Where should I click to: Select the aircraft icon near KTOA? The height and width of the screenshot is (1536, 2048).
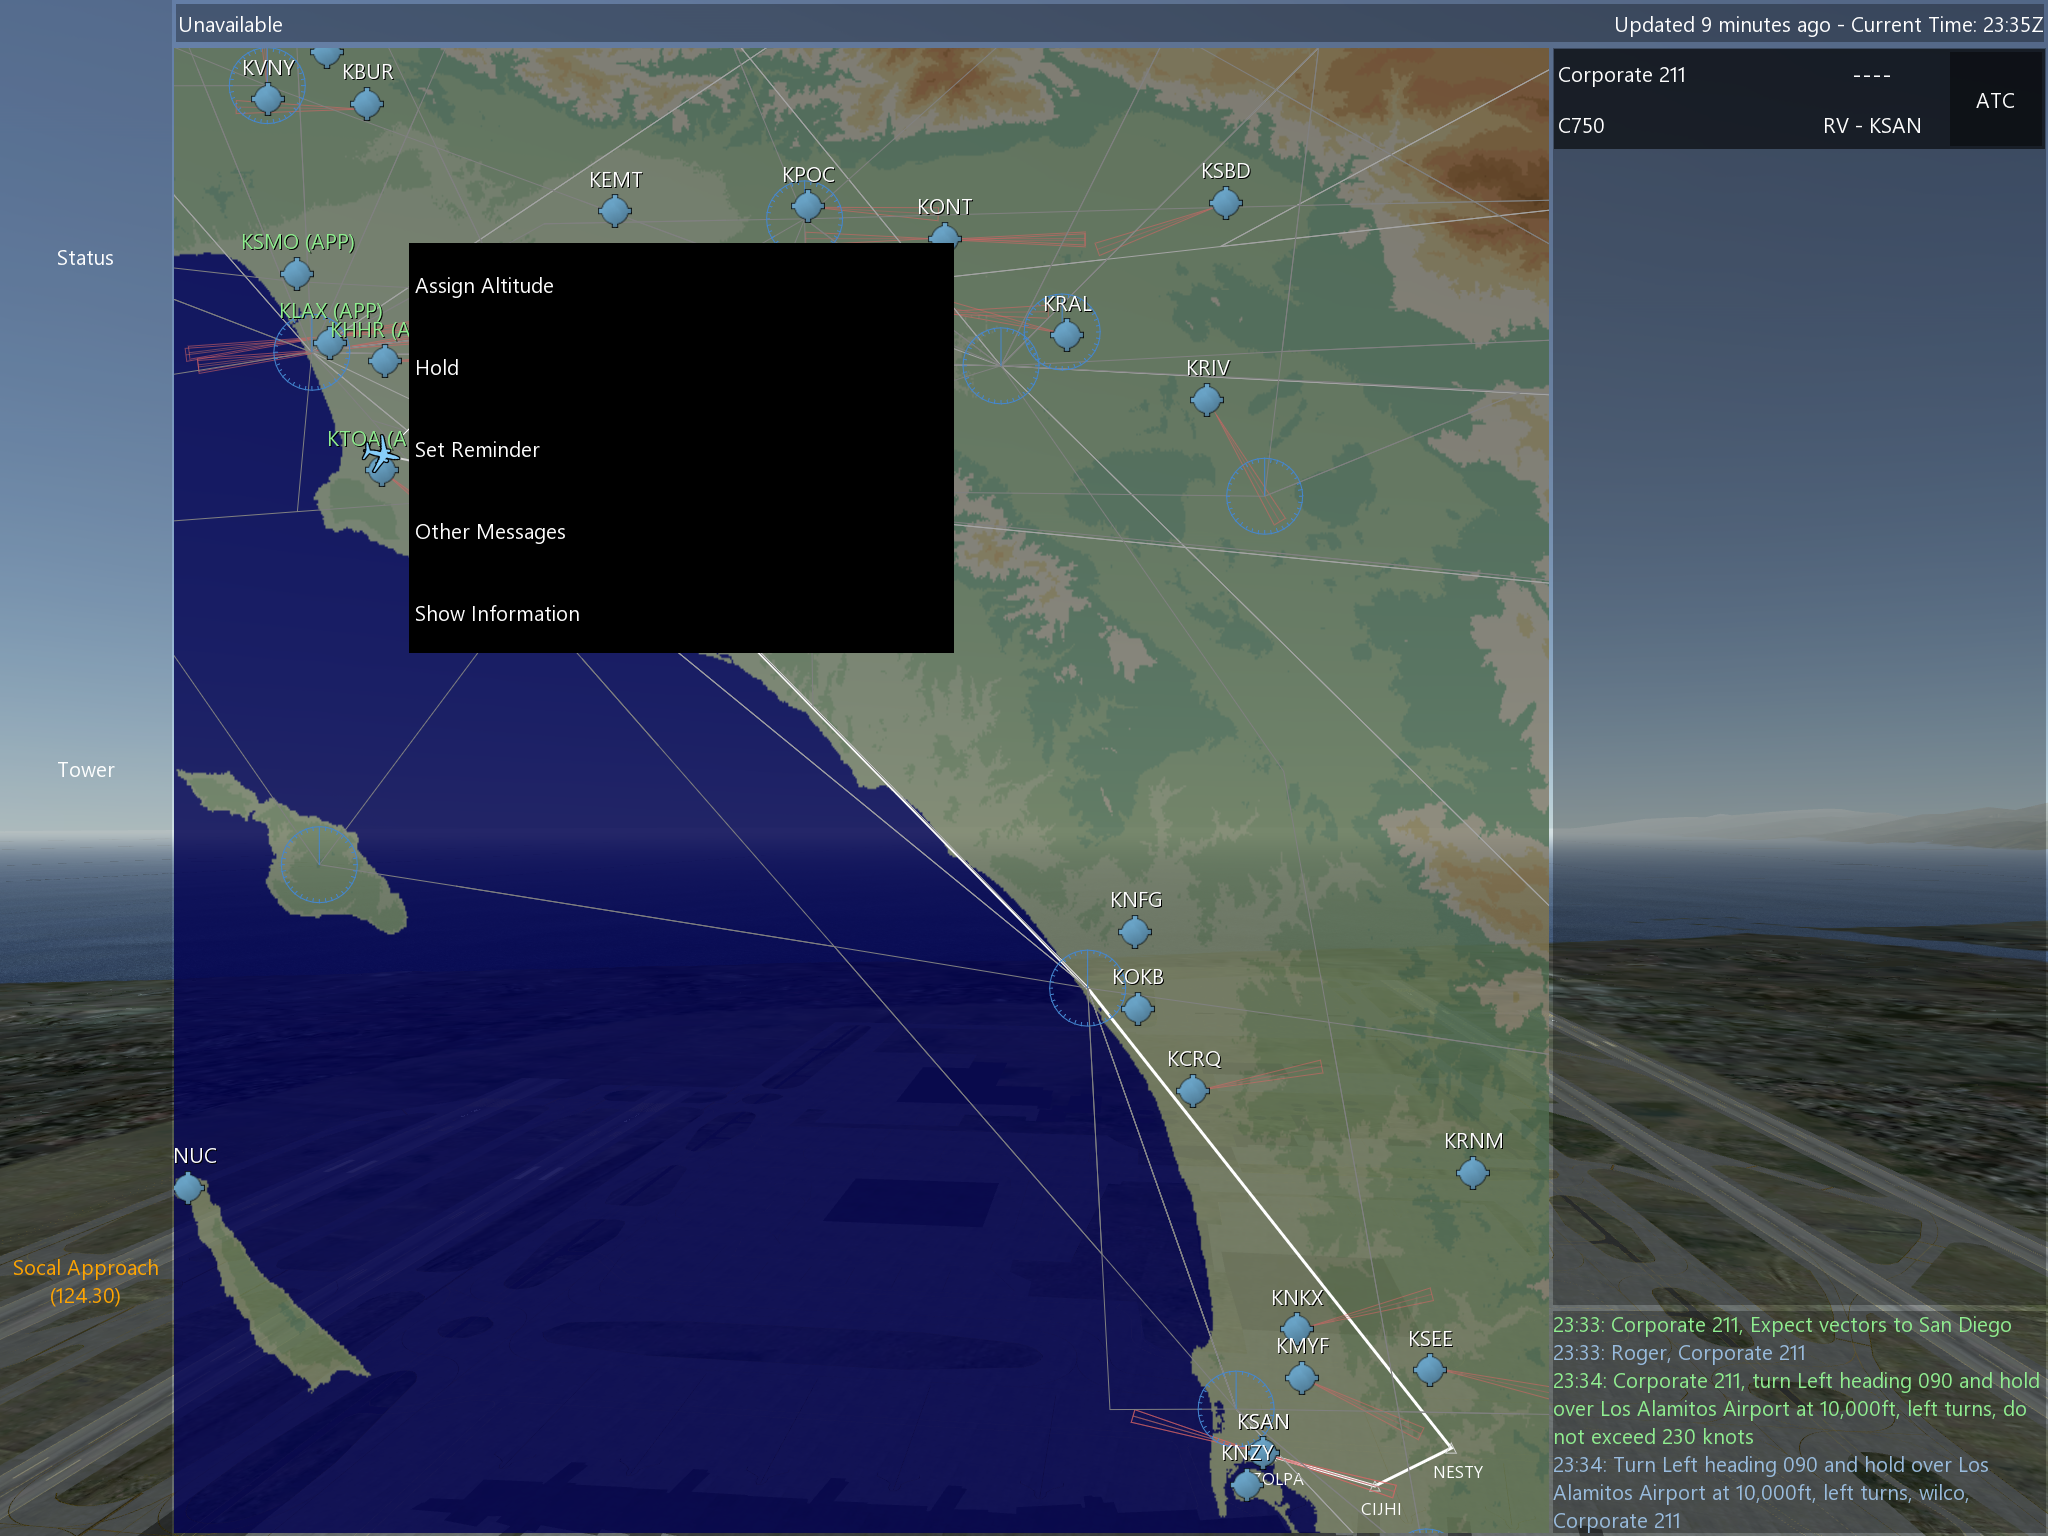pos(381,455)
